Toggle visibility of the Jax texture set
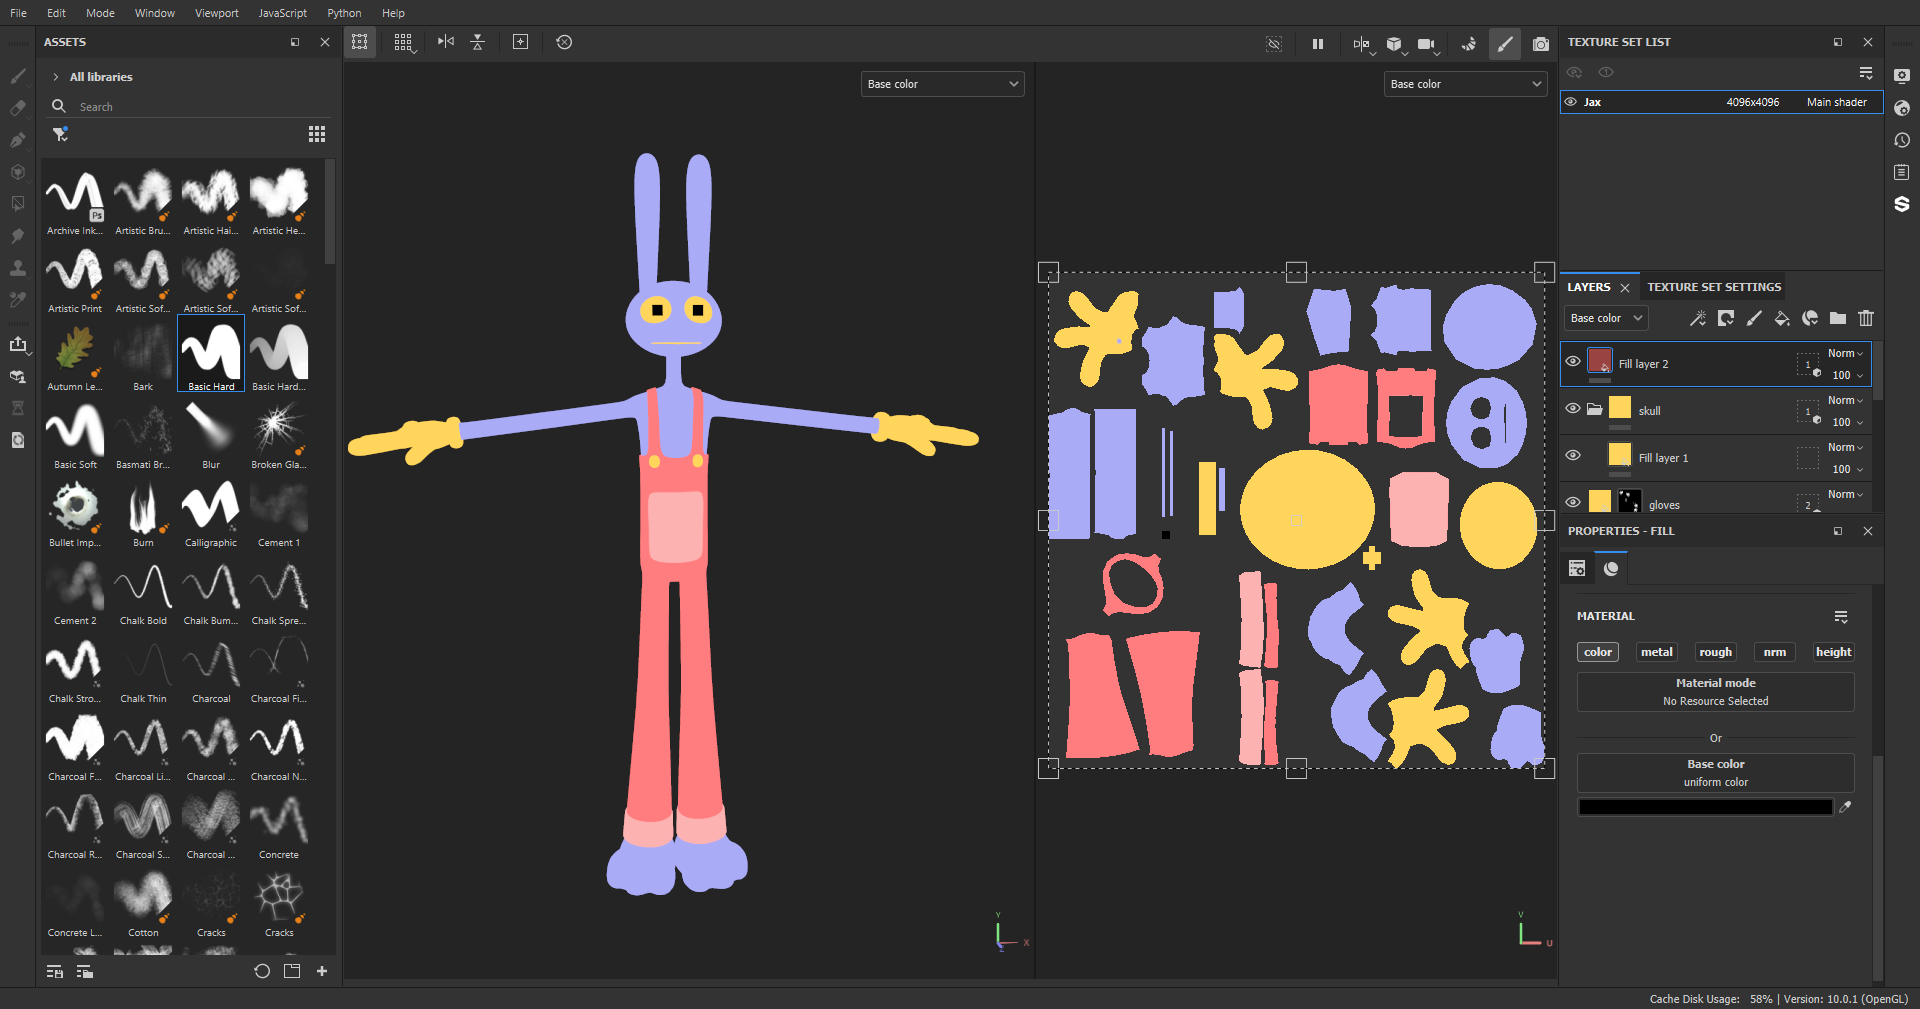Image resolution: width=1920 pixels, height=1009 pixels. tap(1571, 102)
